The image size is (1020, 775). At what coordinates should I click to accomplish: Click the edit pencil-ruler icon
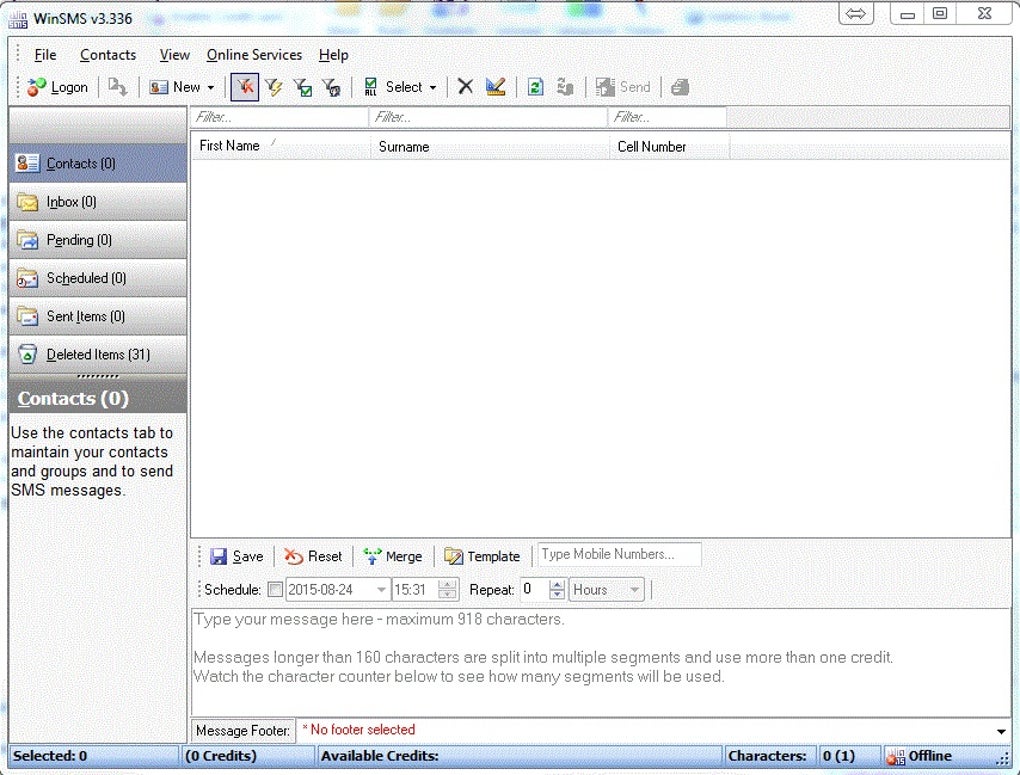click(496, 87)
